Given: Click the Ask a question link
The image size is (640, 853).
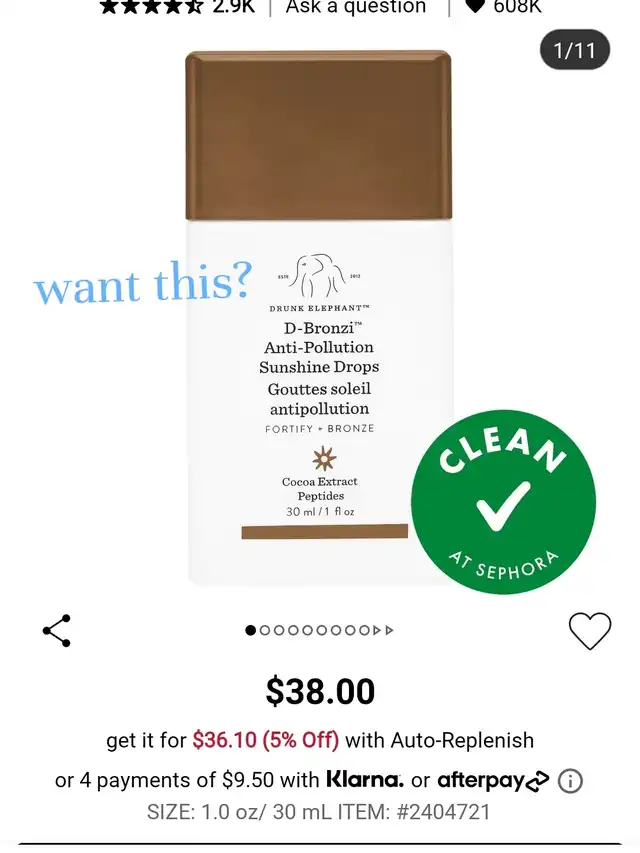Looking at the screenshot, I should coord(355,6).
